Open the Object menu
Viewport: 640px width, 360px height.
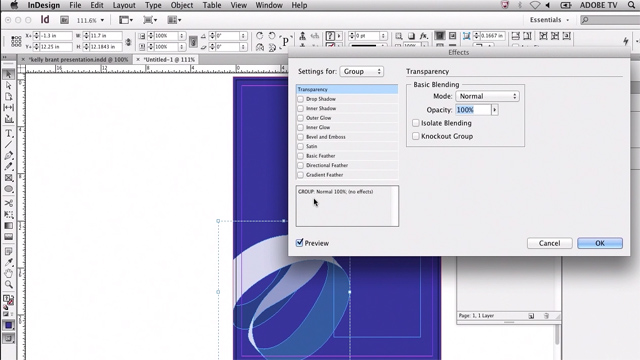point(182,5)
